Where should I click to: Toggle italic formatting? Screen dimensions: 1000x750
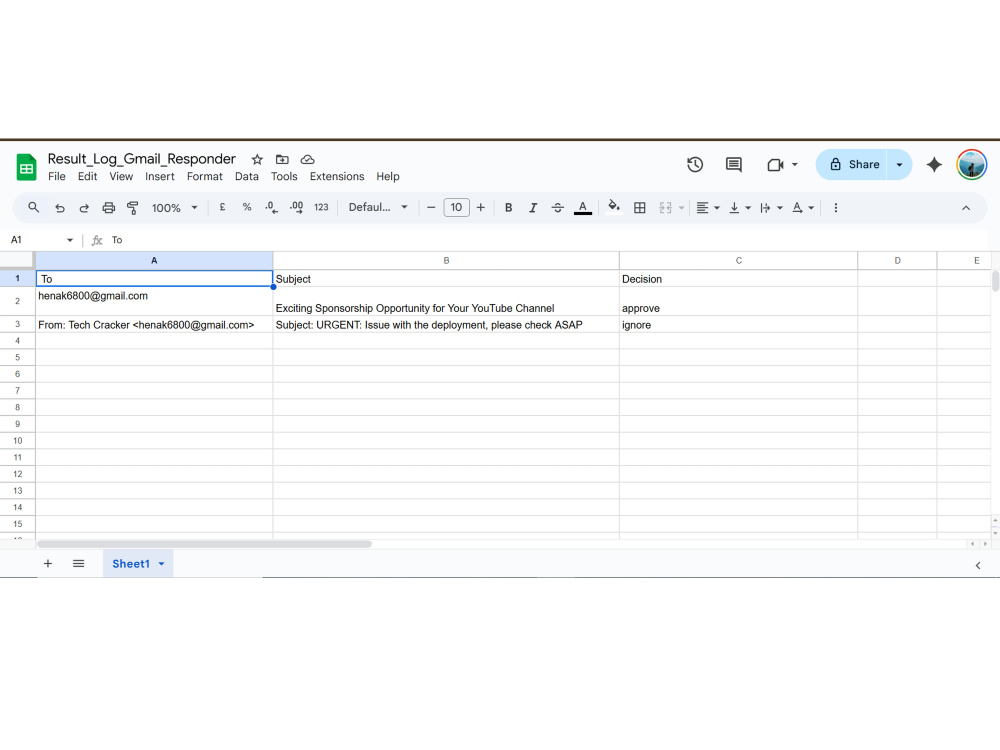(x=533, y=208)
